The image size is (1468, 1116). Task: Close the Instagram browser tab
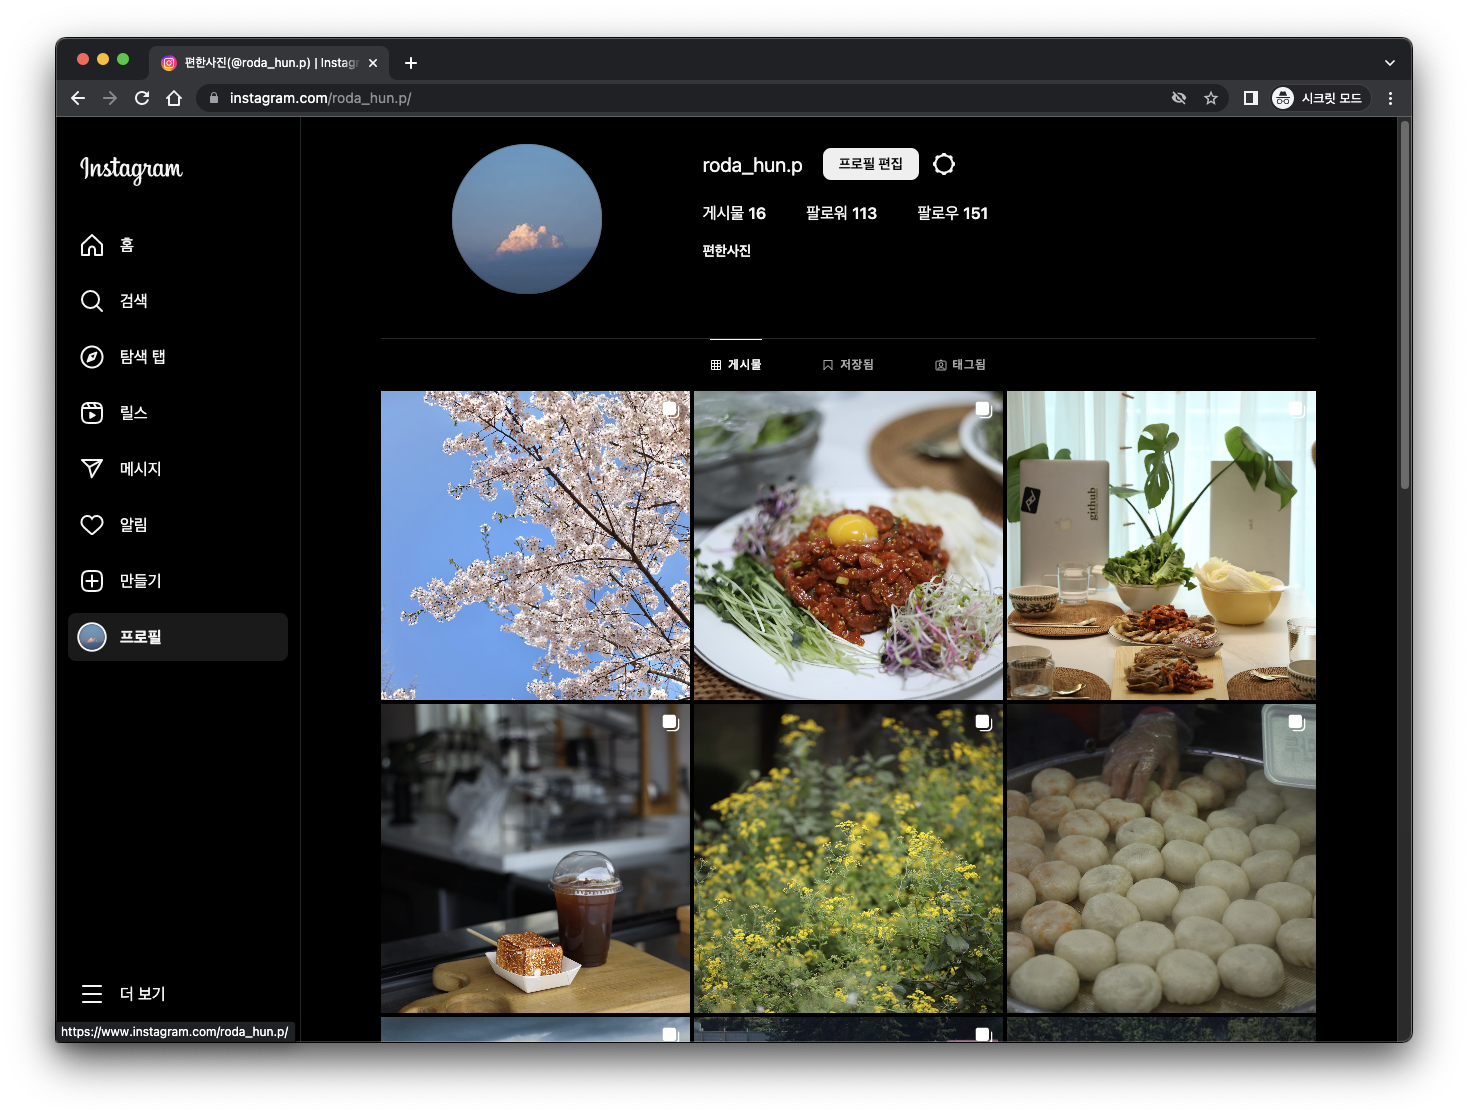click(373, 63)
